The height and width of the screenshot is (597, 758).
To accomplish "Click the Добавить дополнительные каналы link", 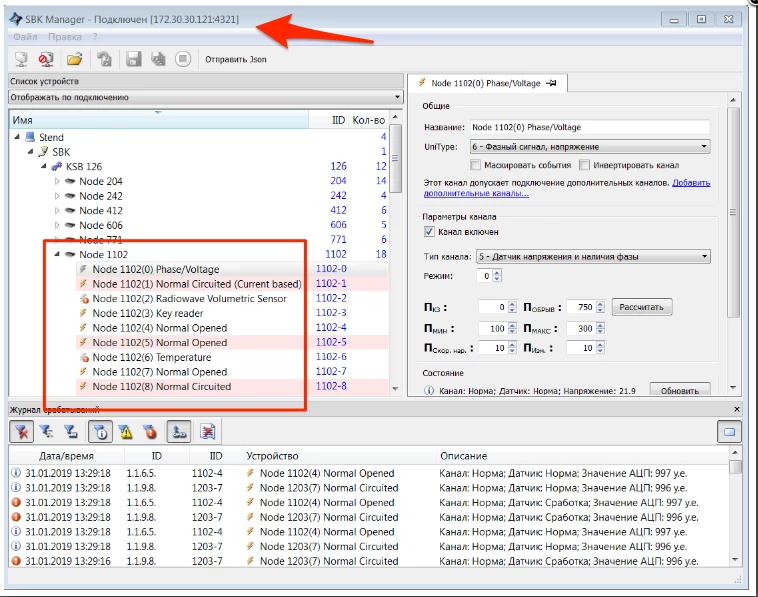I will point(690,183).
